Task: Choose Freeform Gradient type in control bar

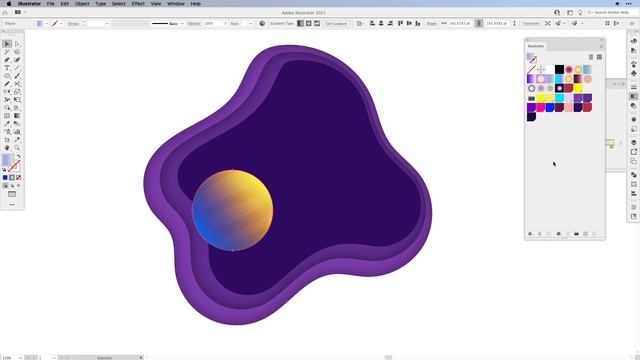Action: [x=317, y=24]
